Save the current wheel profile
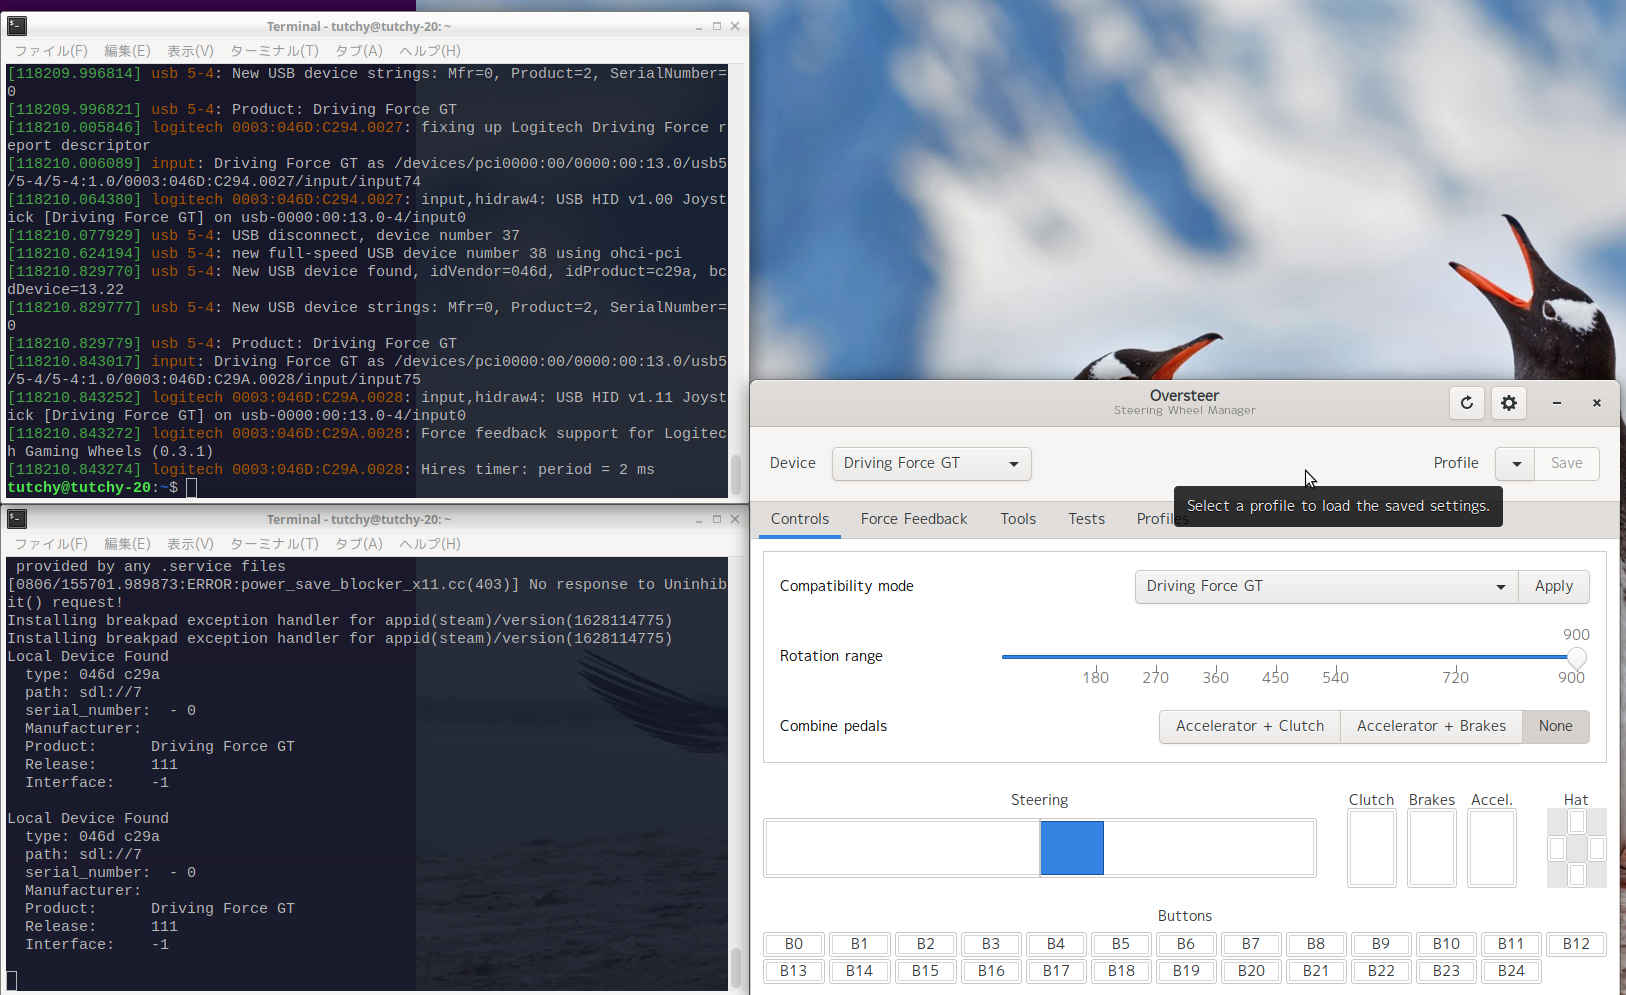 coord(1566,463)
